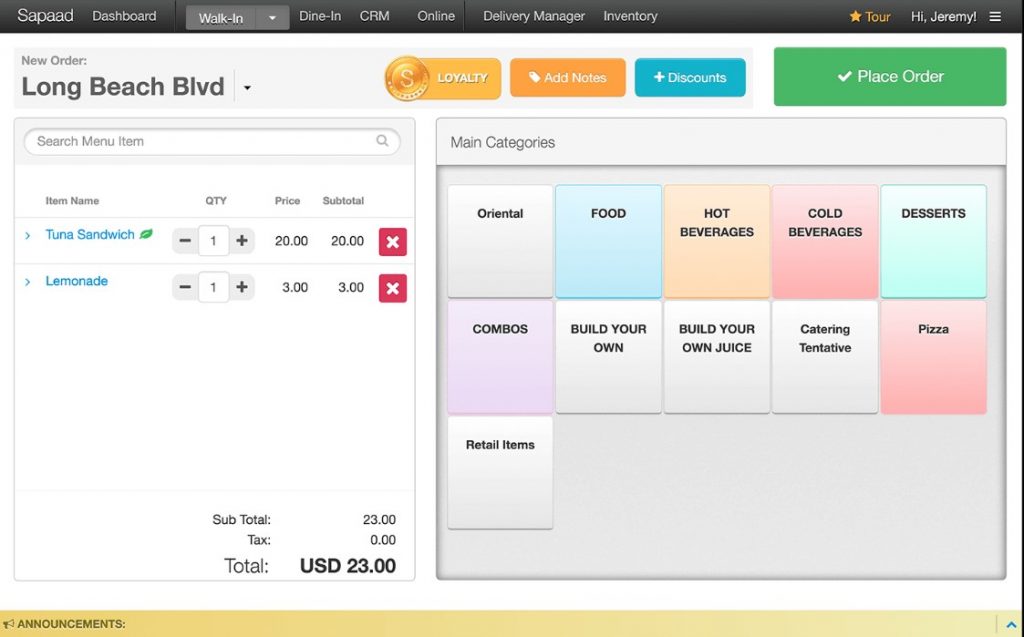
Task: Select the Retail Items tile
Action: point(500,472)
